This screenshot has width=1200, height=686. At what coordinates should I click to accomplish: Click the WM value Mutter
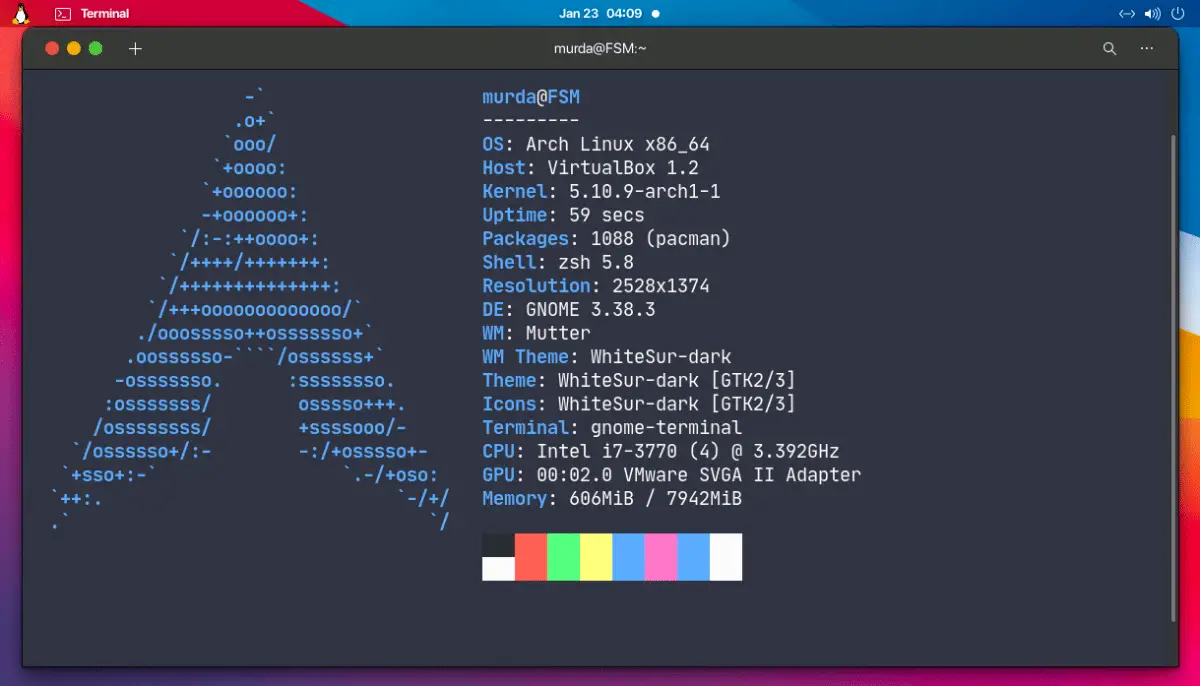(558, 333)
